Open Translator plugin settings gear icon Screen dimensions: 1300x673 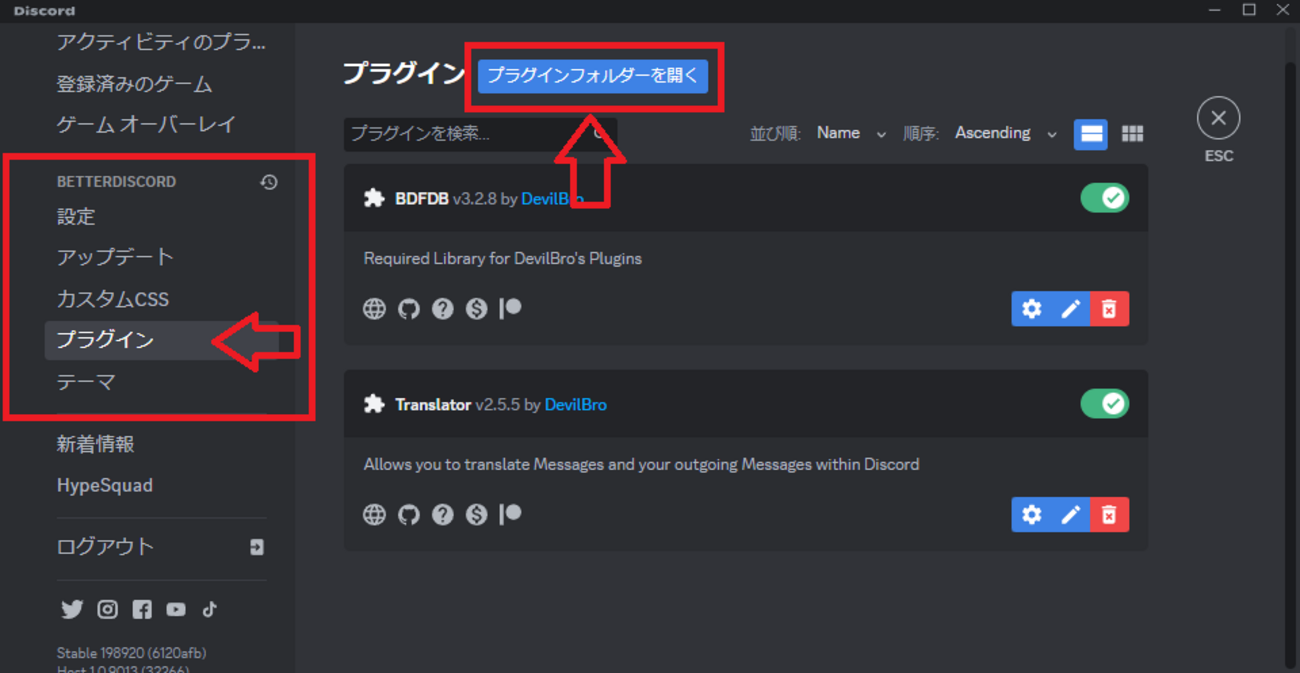(1031, 514)
